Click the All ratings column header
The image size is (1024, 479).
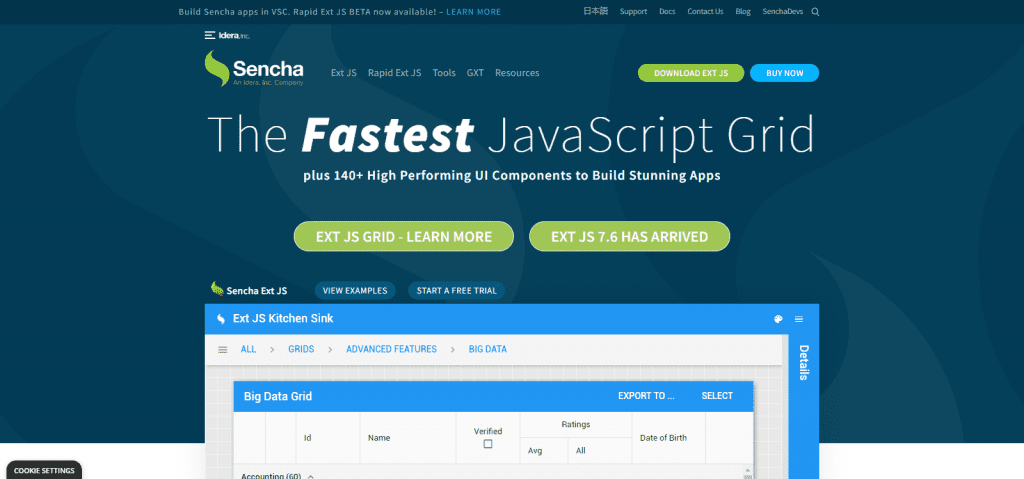(600, 451)
